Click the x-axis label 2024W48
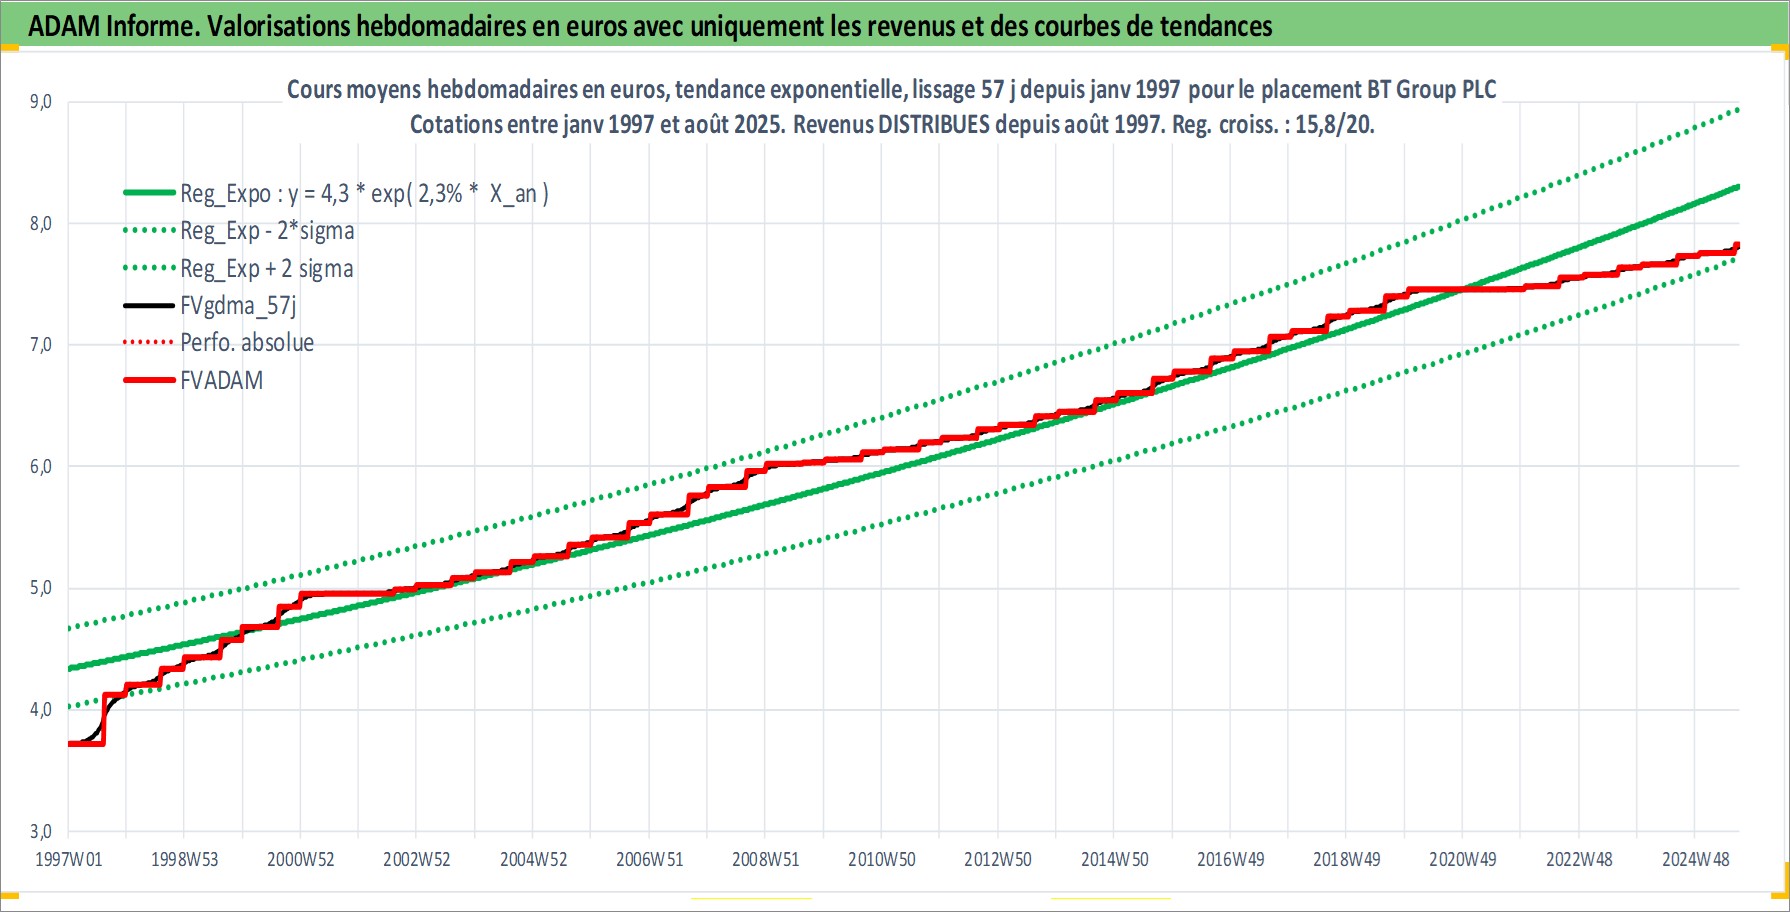This screenshot has height=912, width=1790. point(1696,860)
